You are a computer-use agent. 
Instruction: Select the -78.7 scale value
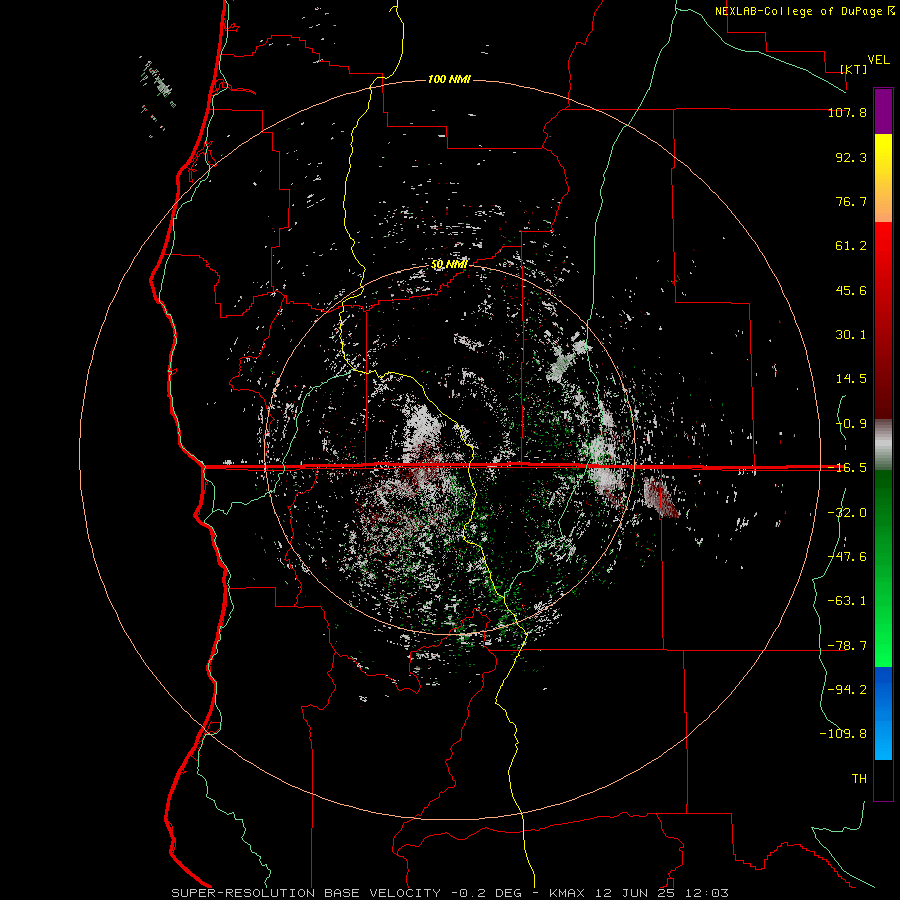pyautogui.click(x=847, y=646)
